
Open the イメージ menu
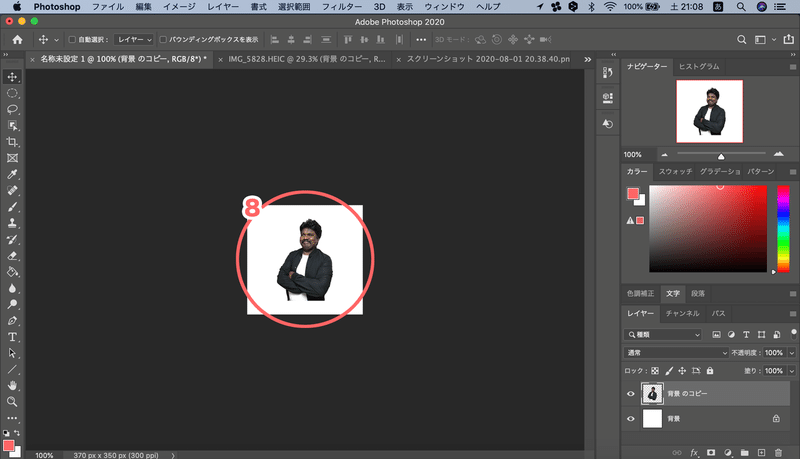179,7
